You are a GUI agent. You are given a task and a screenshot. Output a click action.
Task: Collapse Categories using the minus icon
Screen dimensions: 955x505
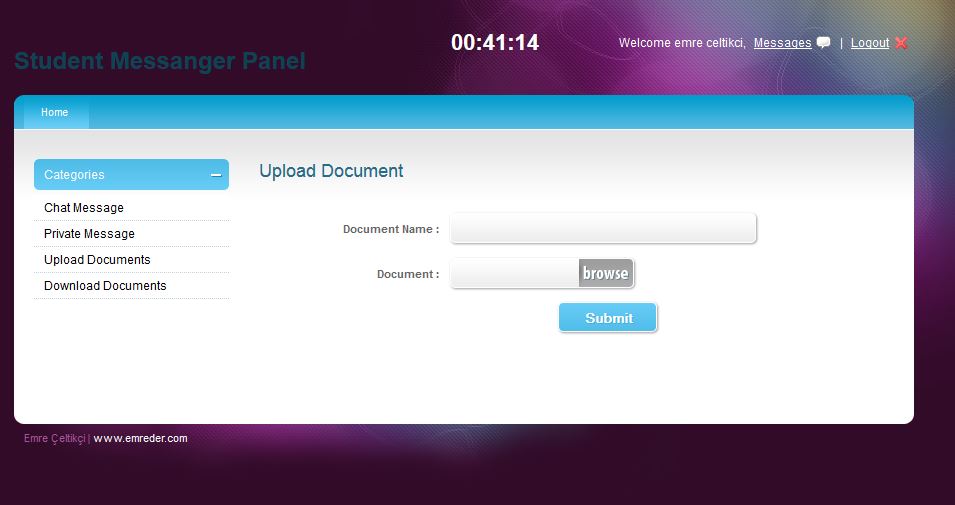point(216,175)
